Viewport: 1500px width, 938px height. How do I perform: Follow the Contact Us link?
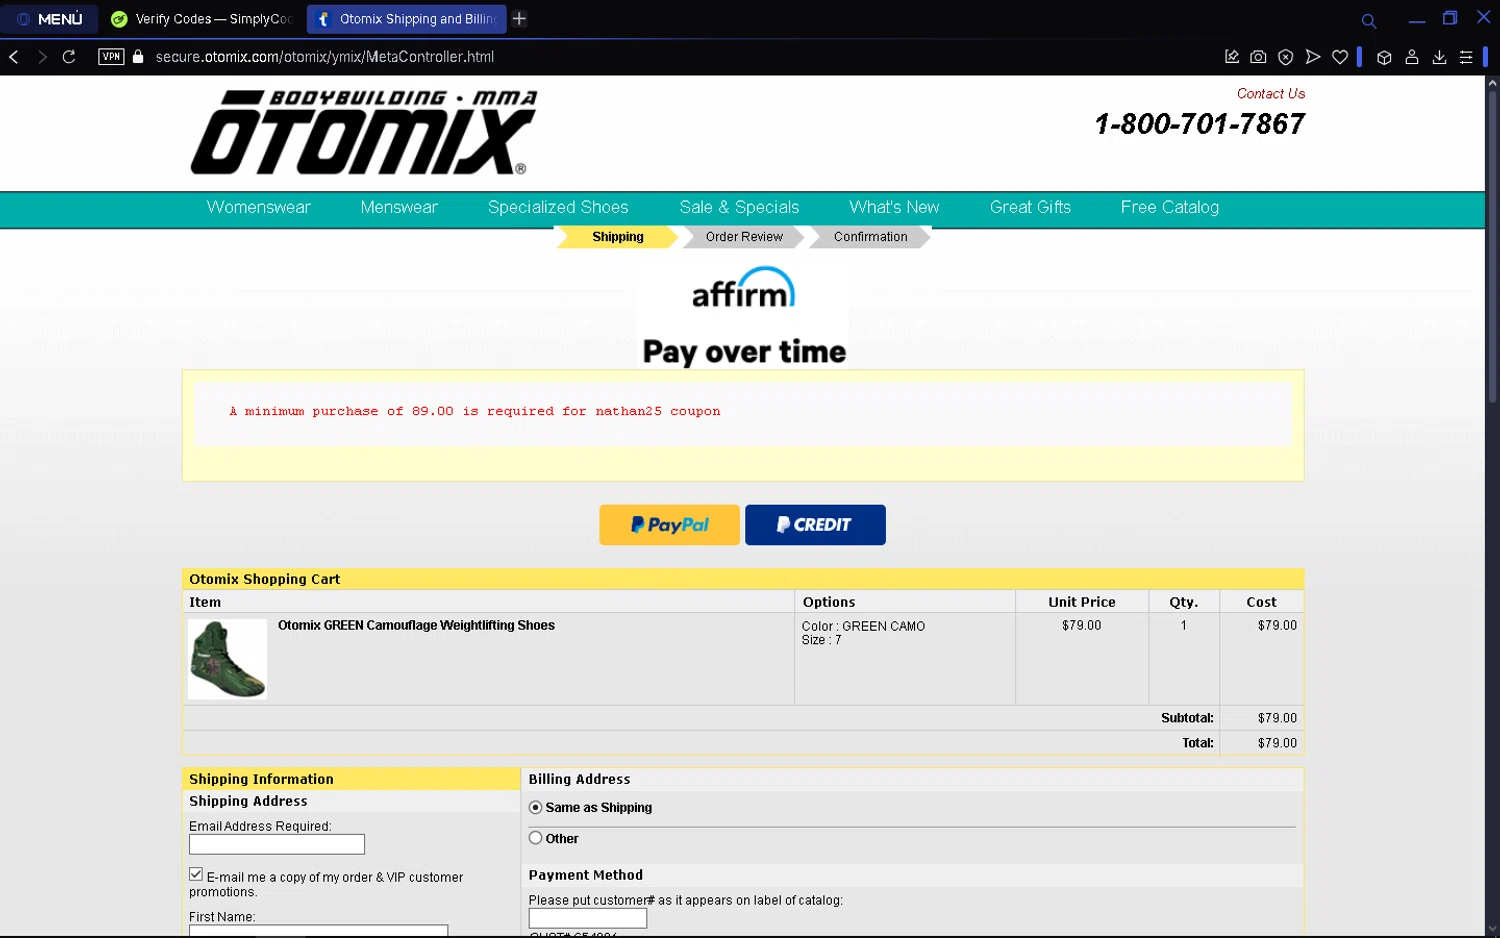tap(1271, 94)
